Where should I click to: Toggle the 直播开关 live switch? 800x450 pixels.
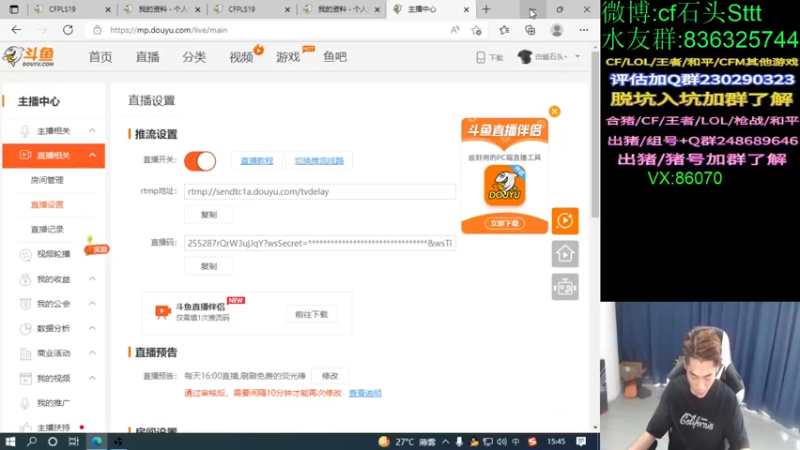pyautogui.click(x=200, y=161)
